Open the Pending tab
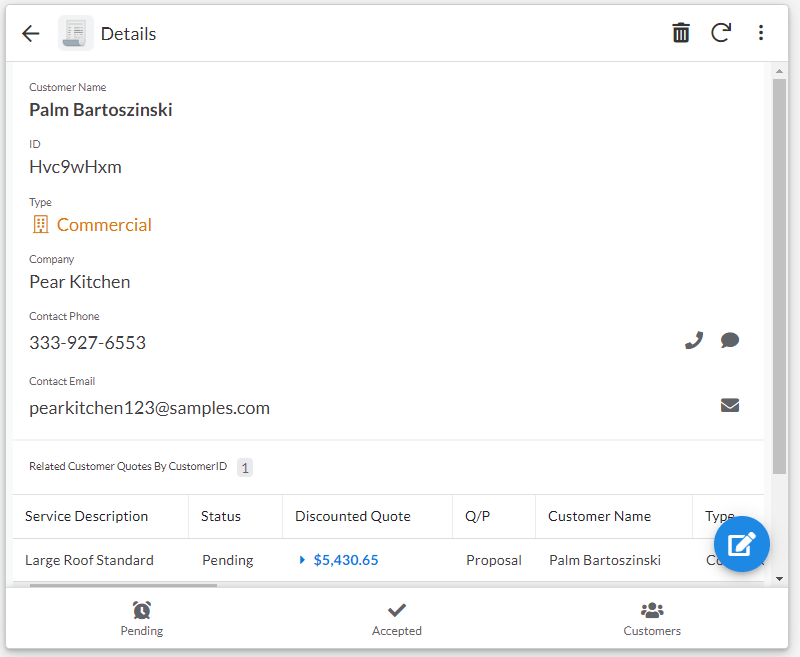The image size is (800, 657). 142,619
